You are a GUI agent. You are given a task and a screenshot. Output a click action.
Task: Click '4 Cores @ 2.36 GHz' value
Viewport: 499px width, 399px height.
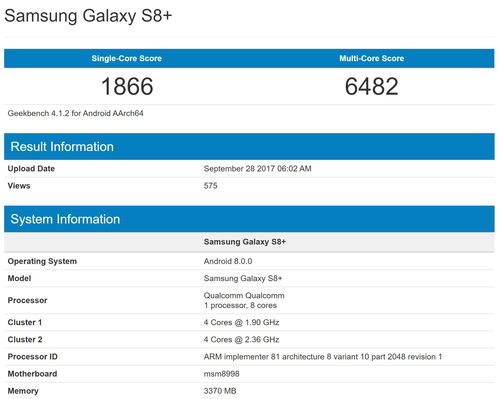coord(241,339)
